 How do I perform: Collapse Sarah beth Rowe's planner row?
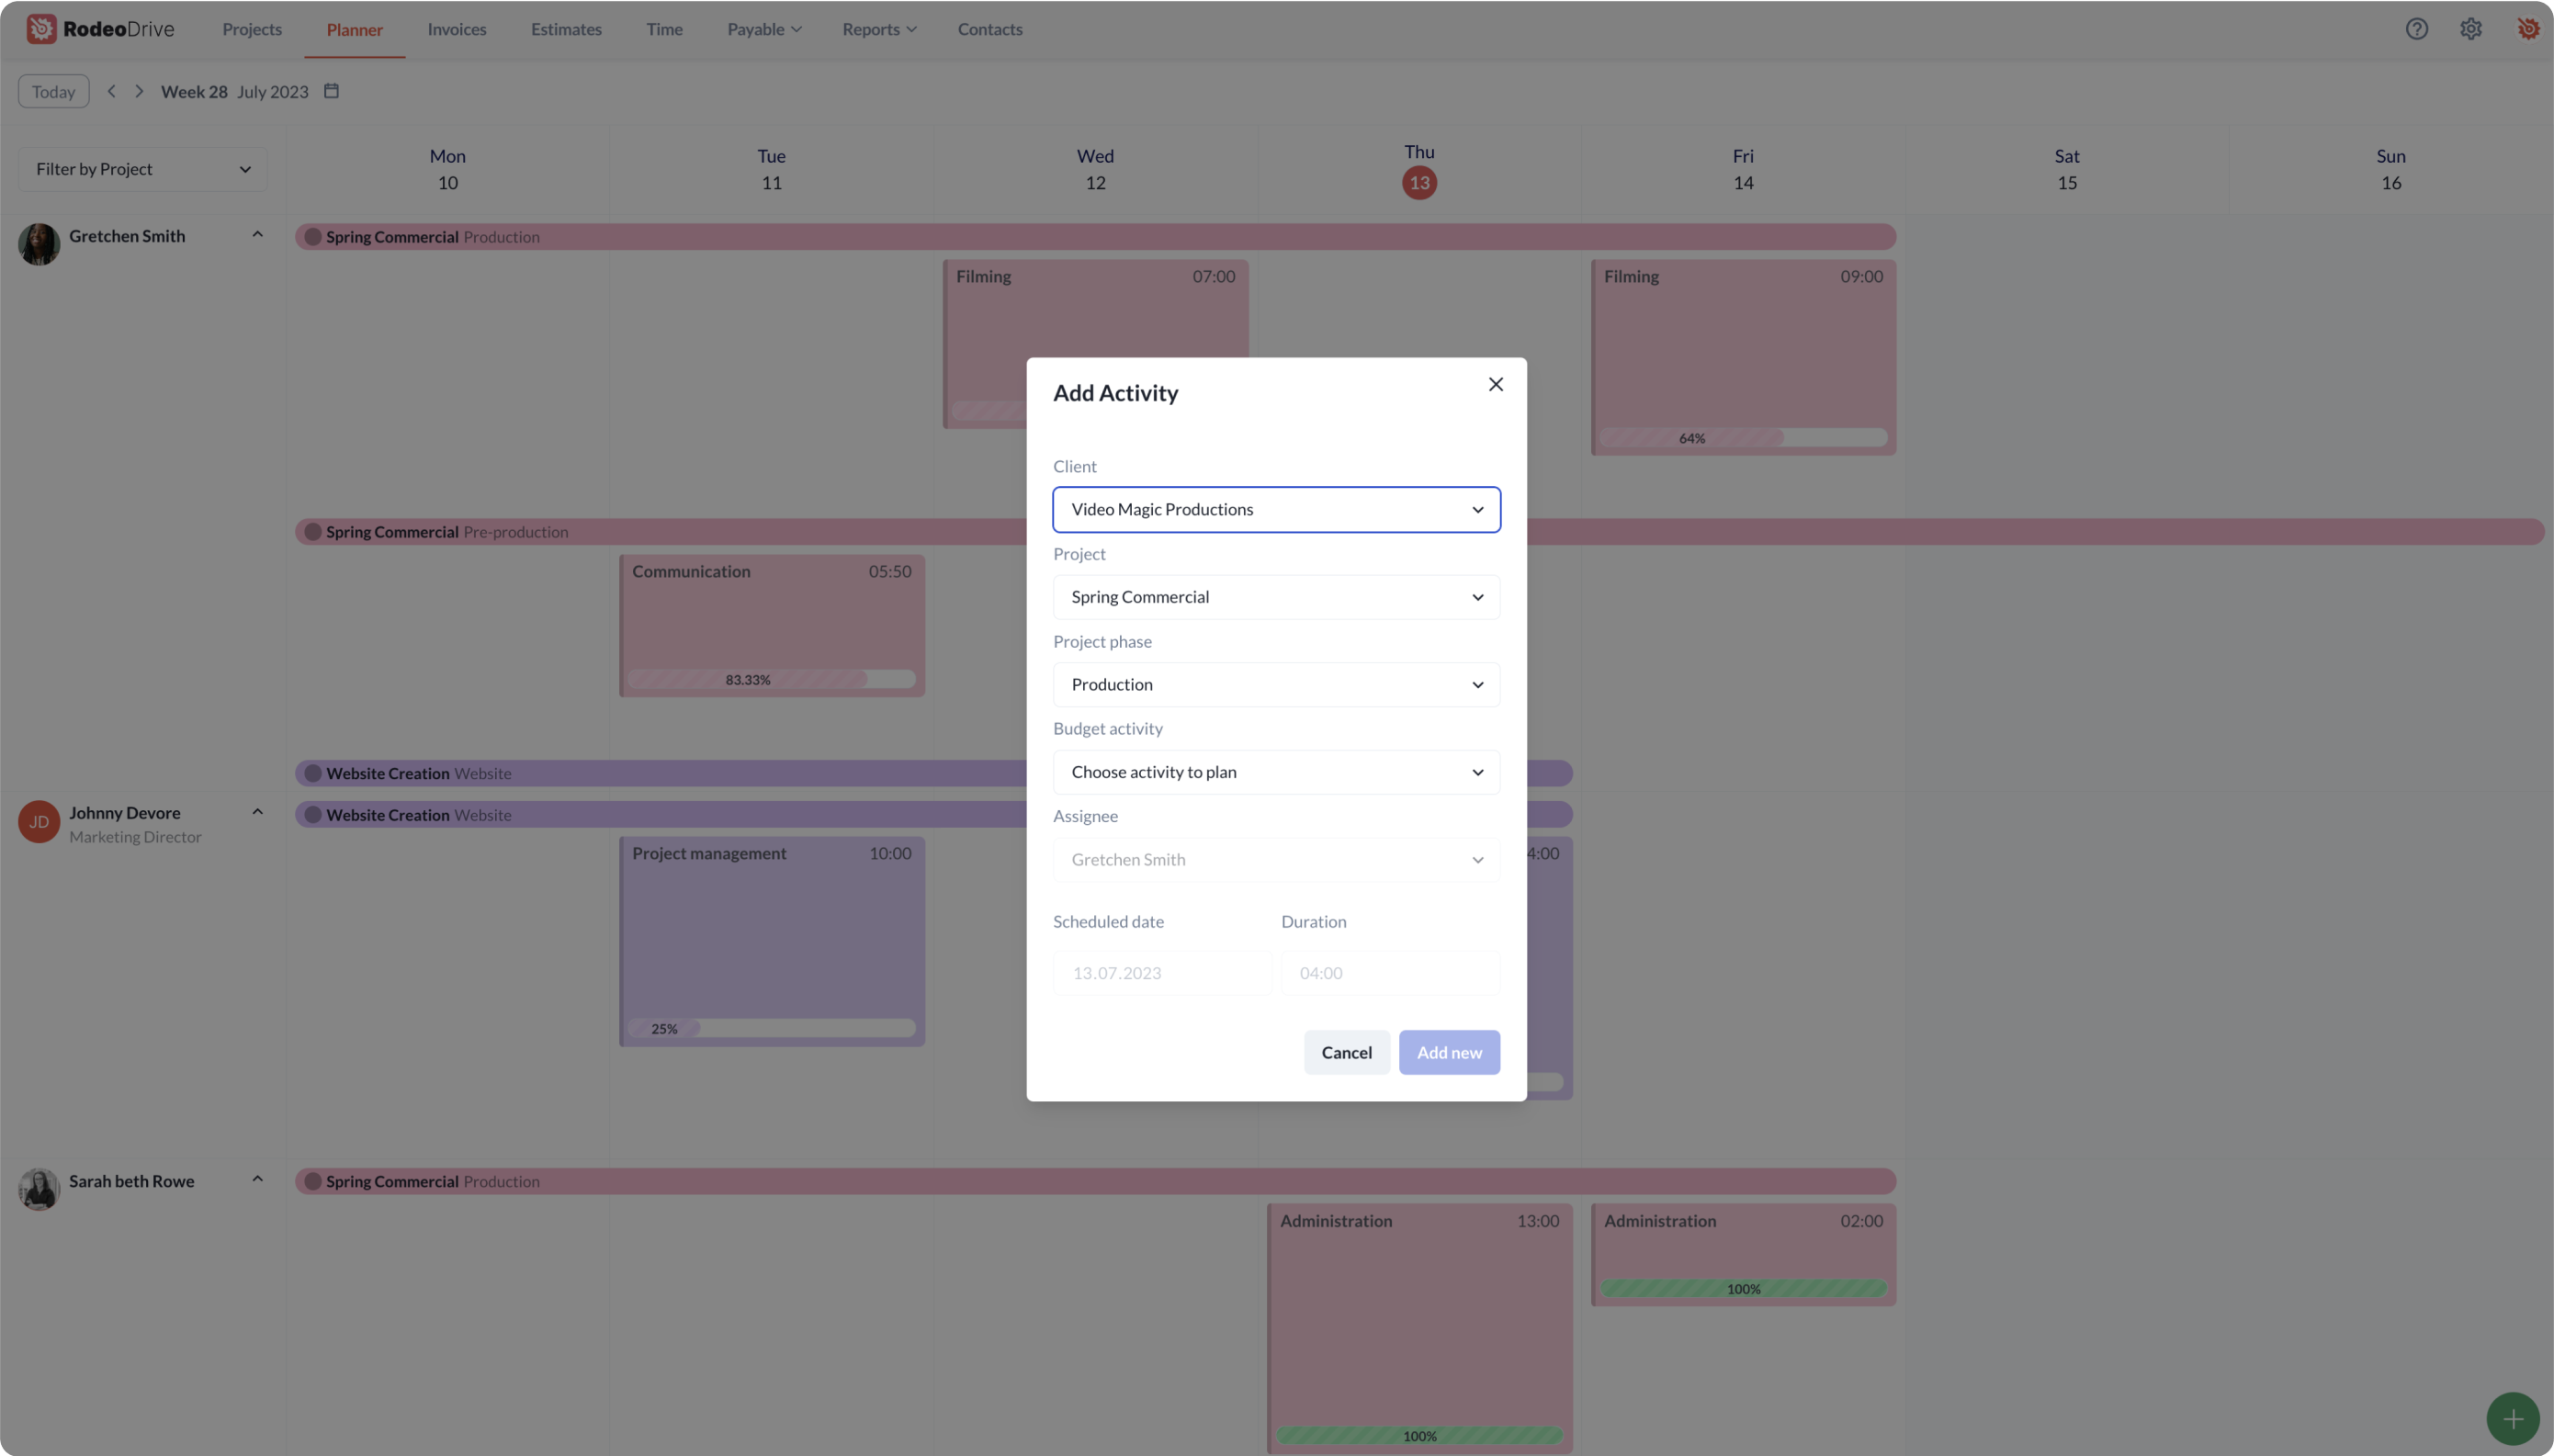pyautogui.click(x=257, y=1179)
